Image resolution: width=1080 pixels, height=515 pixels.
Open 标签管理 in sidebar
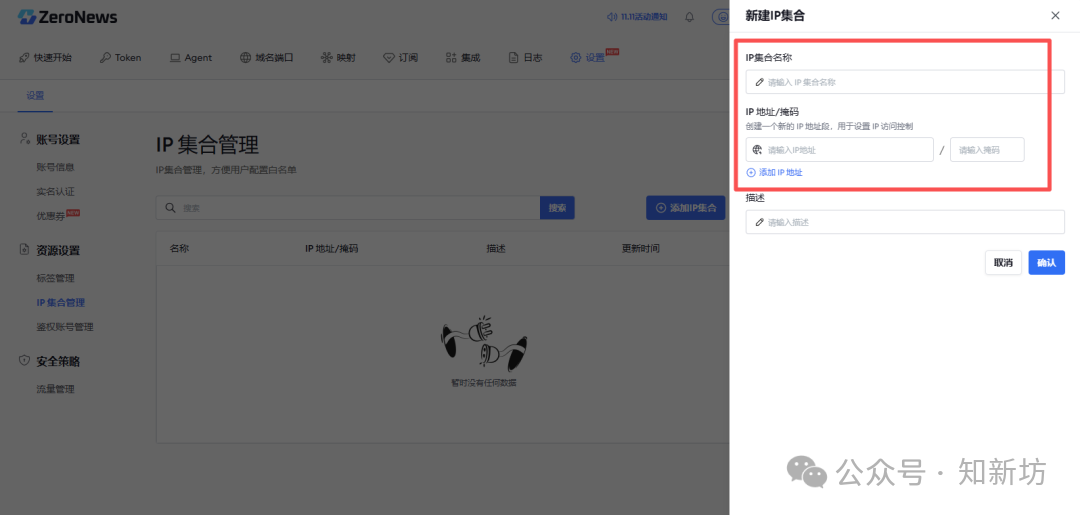(55, 278)
